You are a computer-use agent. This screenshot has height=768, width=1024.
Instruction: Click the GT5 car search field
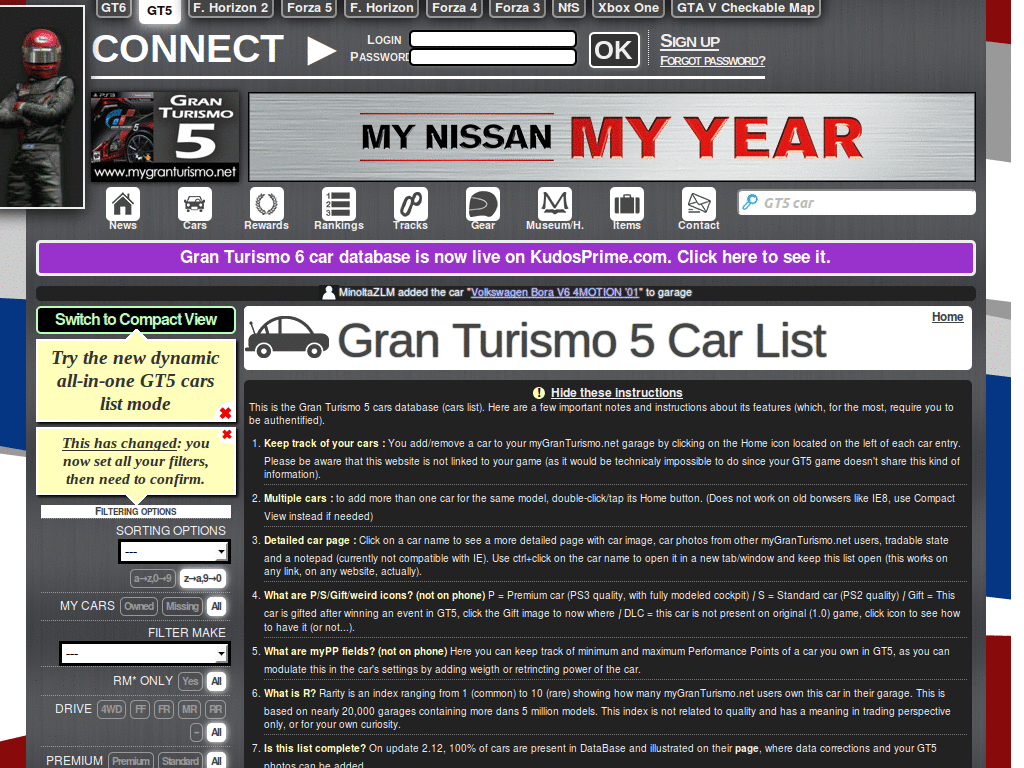(x=857, y=202)
